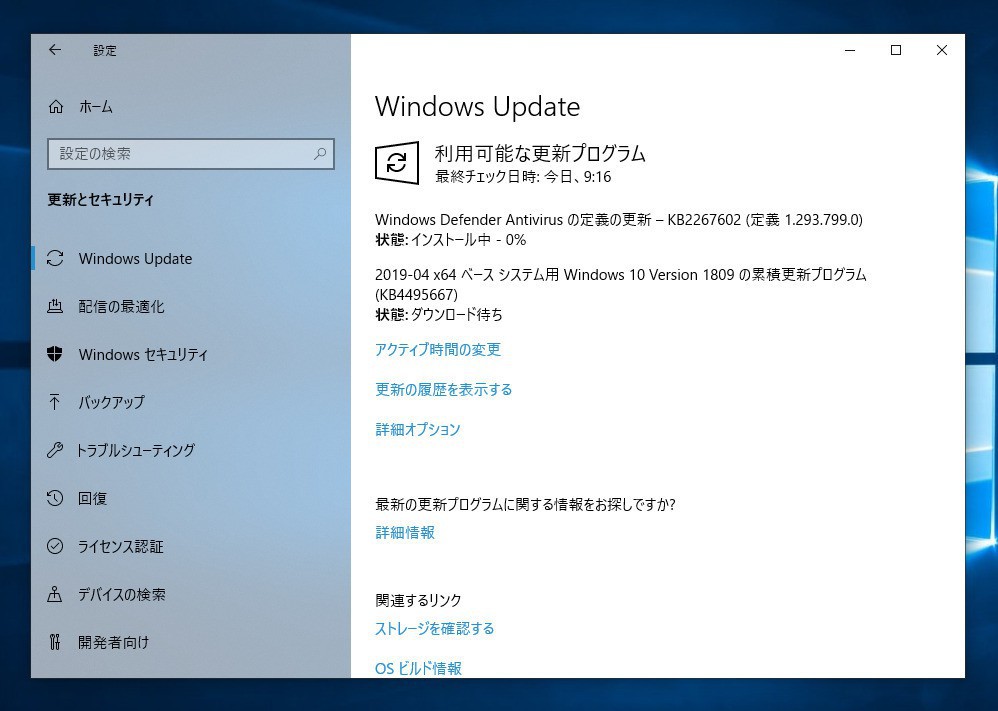Click 状態: ダウンロード待ち status text
This screenshot has height=711, width=998.
(439, 314)
